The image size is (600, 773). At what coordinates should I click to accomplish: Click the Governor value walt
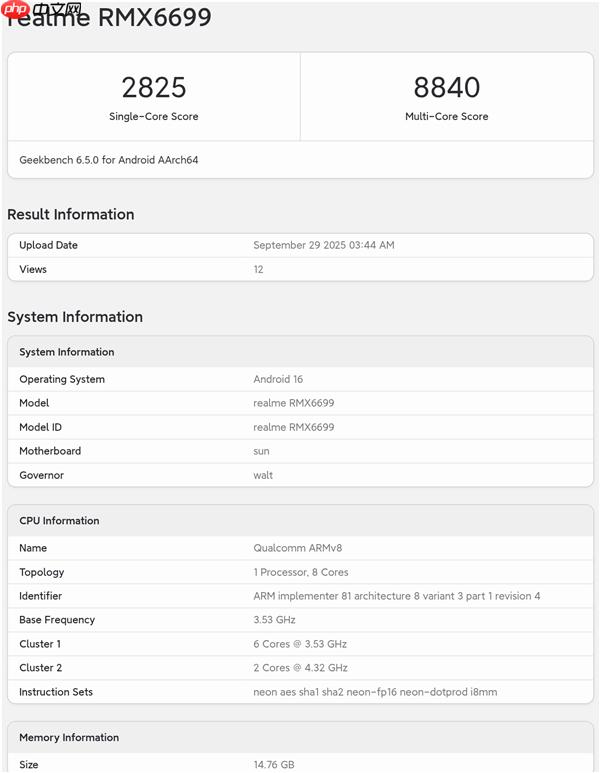click(263, 475)
